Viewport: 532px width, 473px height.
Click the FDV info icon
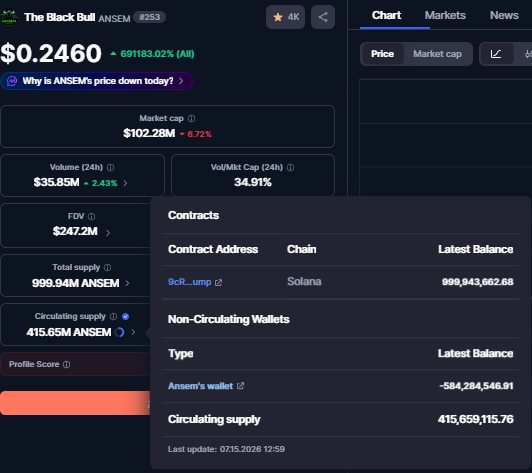[92, 216]
